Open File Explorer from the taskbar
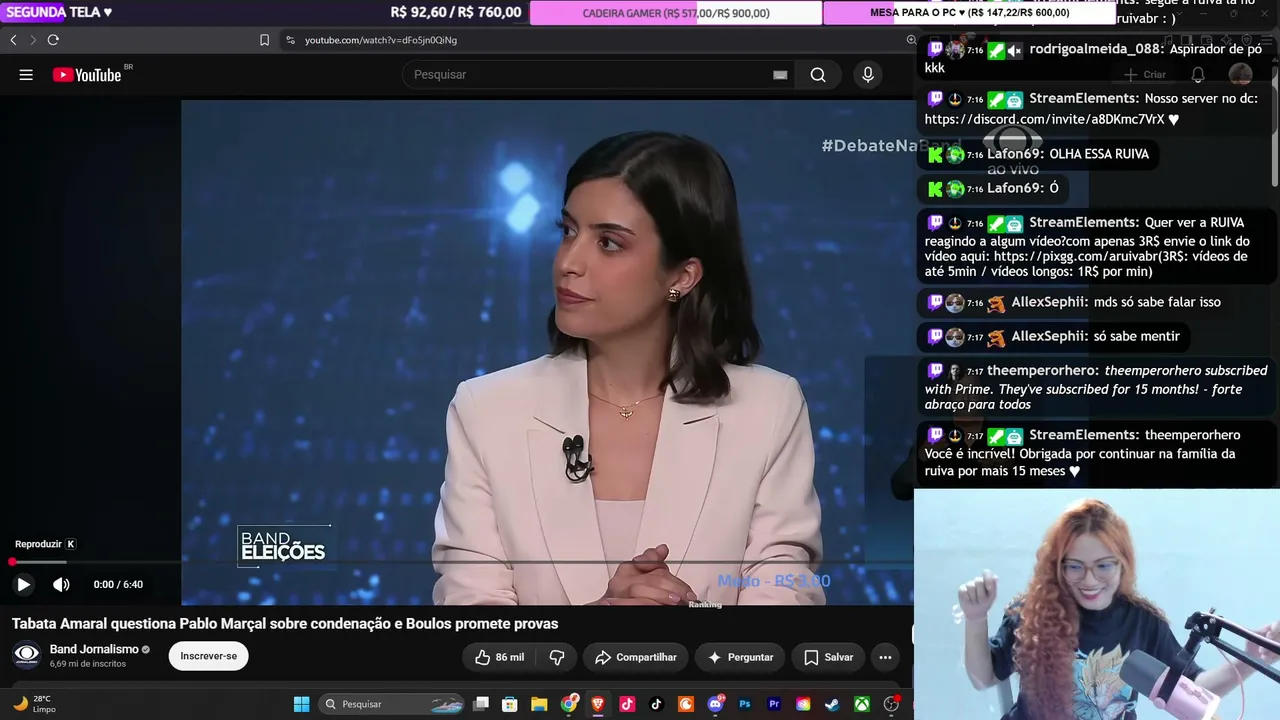 click(x=539, y=704)
